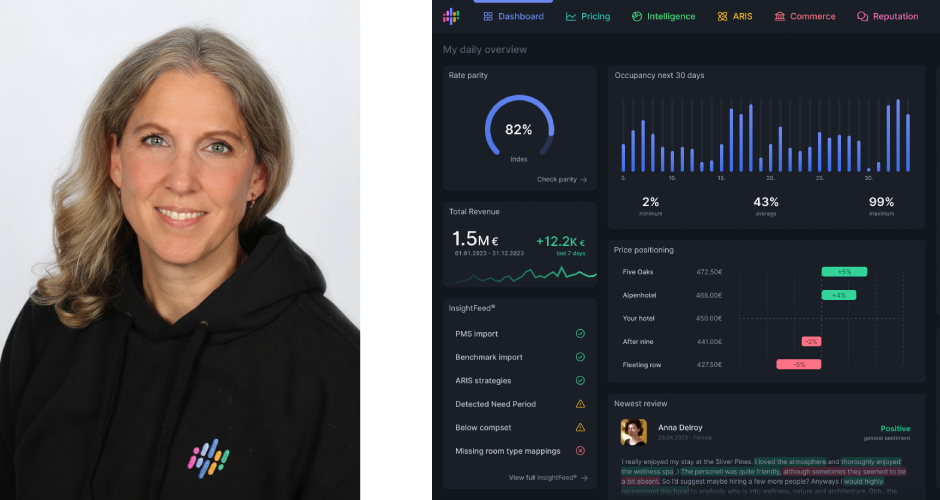Click the Reputation chat bubble icon
Viewport: 940px width, 500px height.
[x=862, y=17]
